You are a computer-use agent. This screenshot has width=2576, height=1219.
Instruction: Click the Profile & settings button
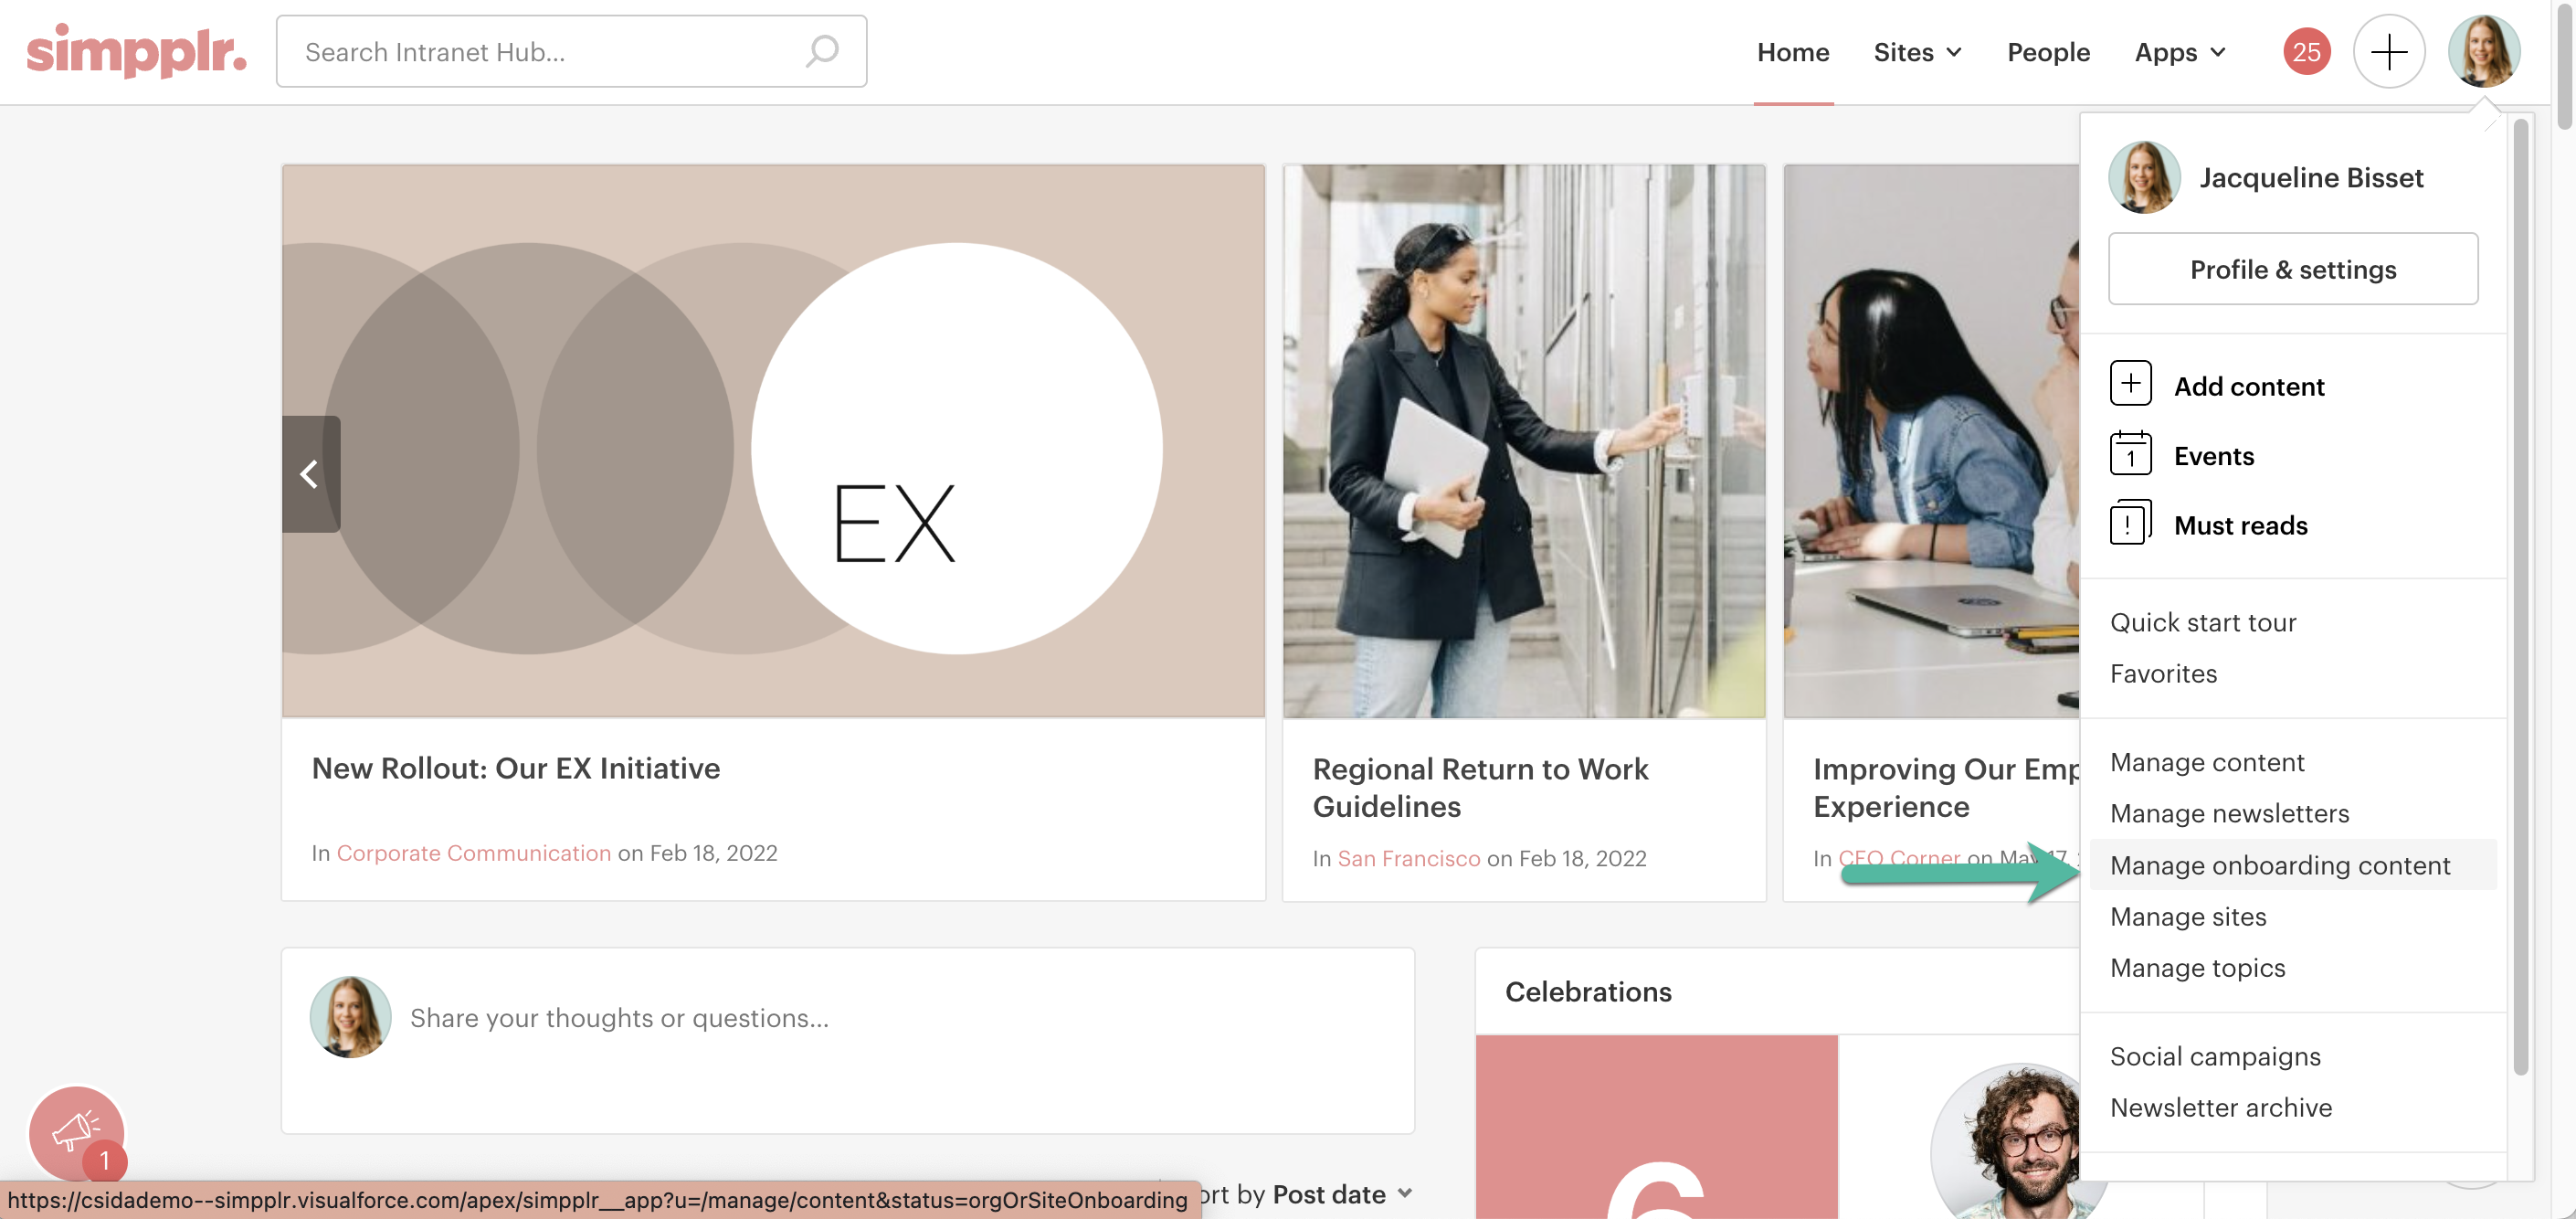(x=2292, y=269)
